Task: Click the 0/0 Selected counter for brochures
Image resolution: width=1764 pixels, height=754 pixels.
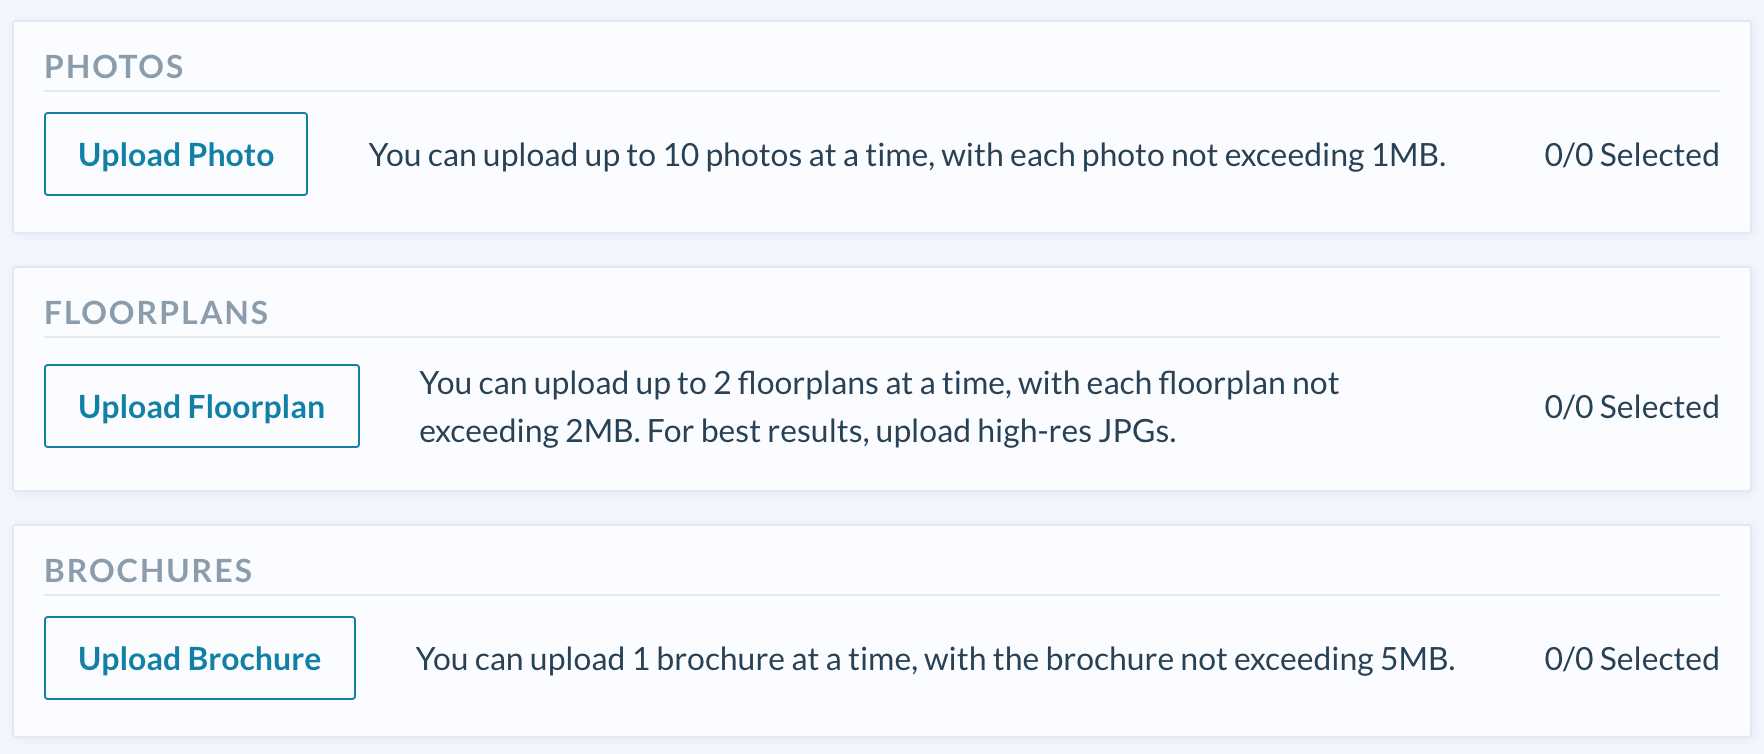Action: point(1630,658)
